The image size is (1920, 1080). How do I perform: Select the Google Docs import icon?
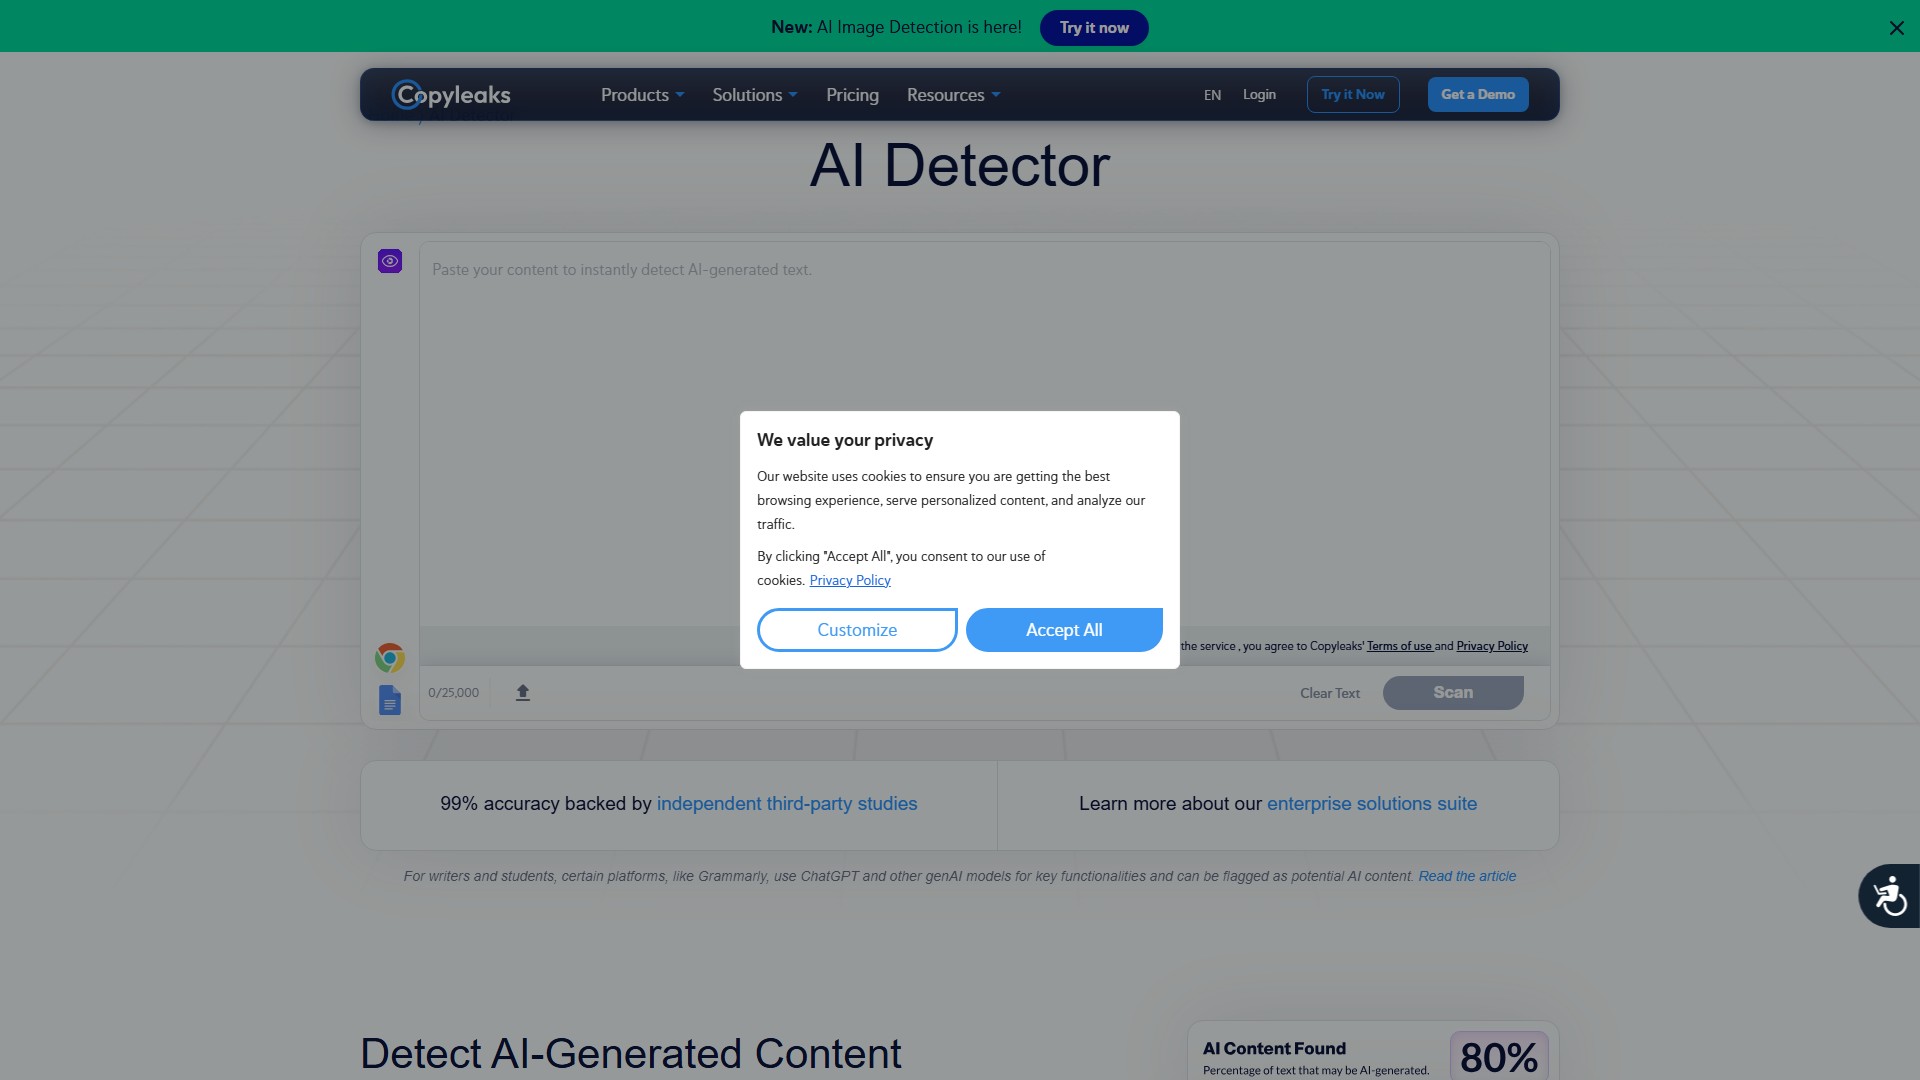(389, 699)
